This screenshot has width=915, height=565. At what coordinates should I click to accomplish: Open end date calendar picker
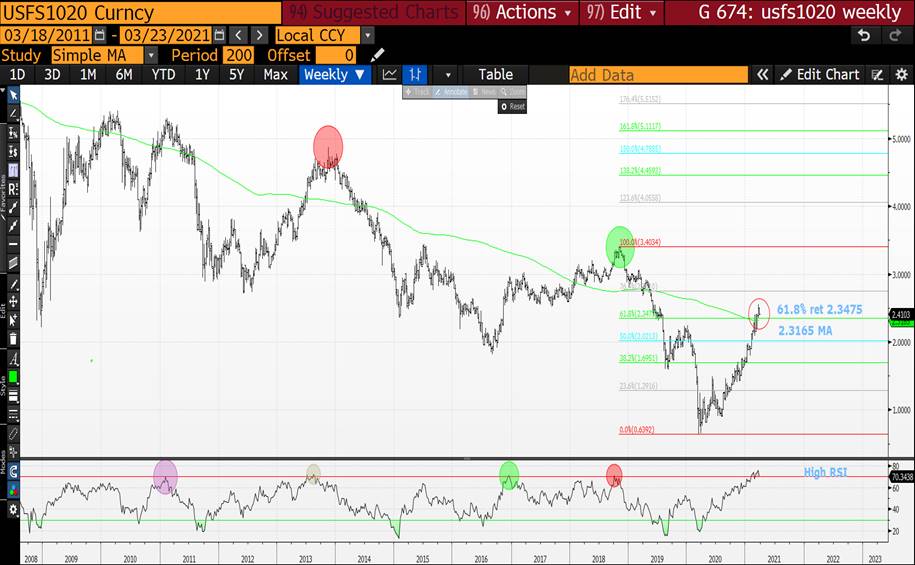tap(219, 36)
